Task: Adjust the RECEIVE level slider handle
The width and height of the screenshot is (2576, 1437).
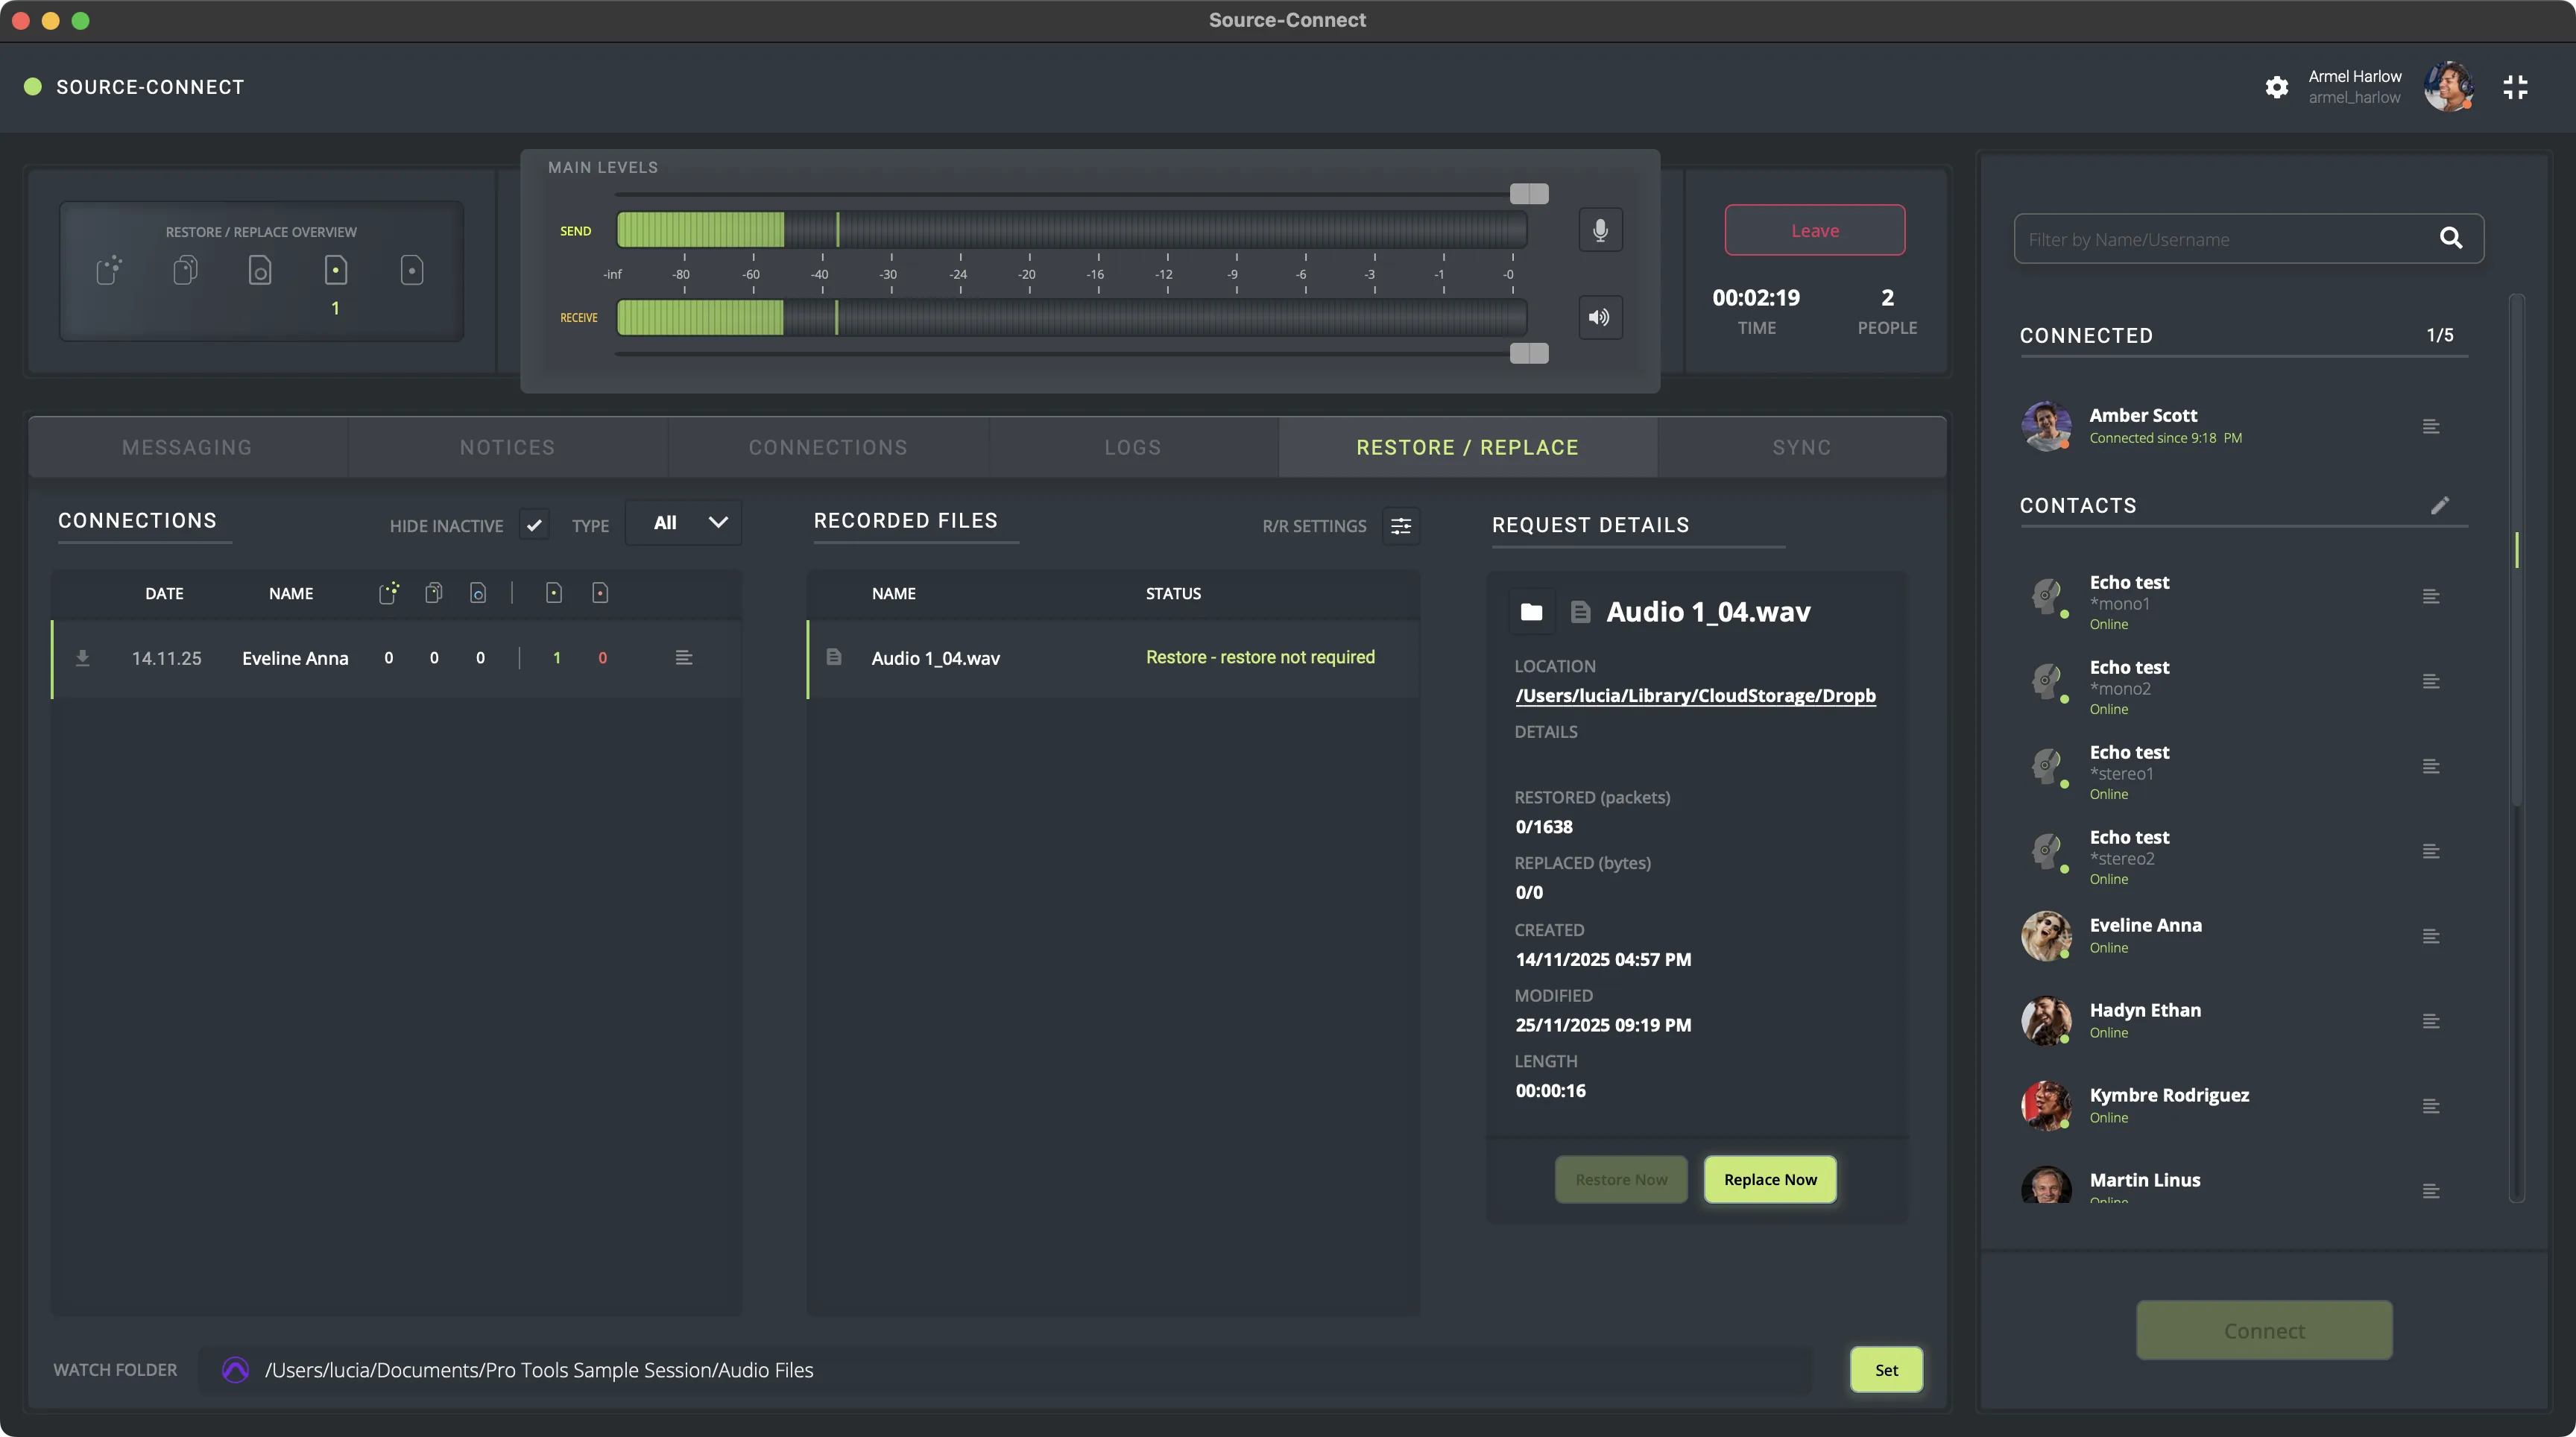Action: [x=1529, y=353]
